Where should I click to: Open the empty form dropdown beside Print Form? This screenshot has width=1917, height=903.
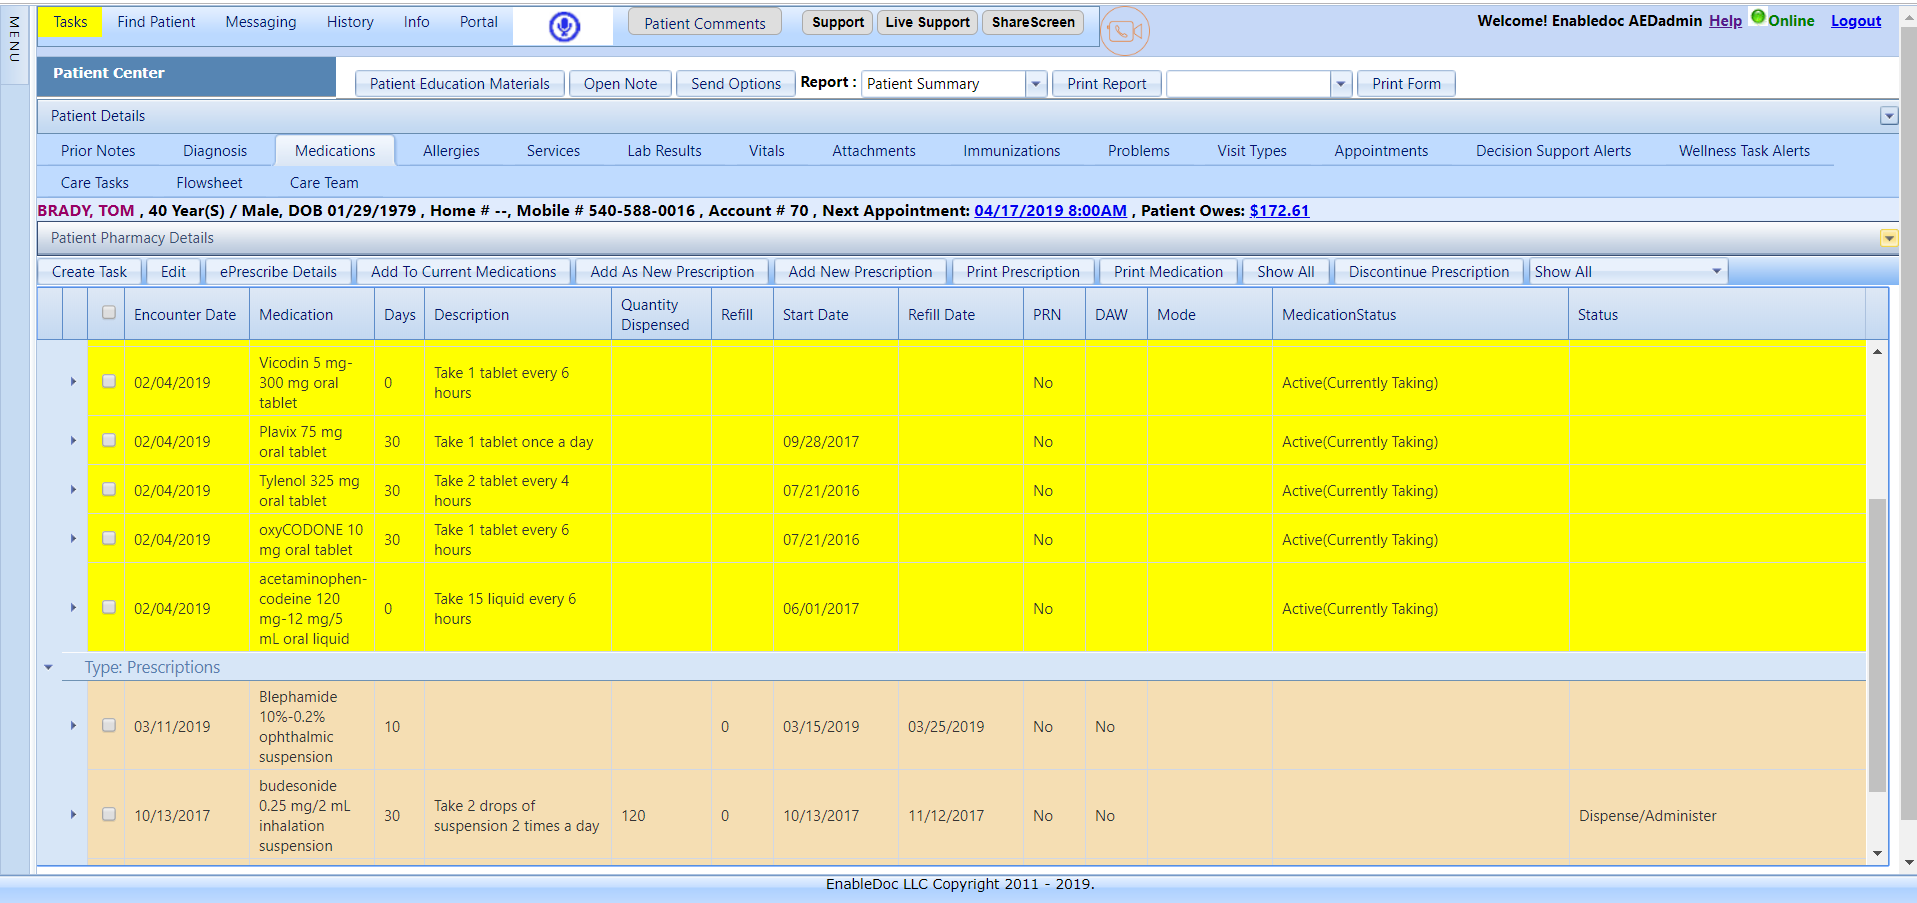1341,84
